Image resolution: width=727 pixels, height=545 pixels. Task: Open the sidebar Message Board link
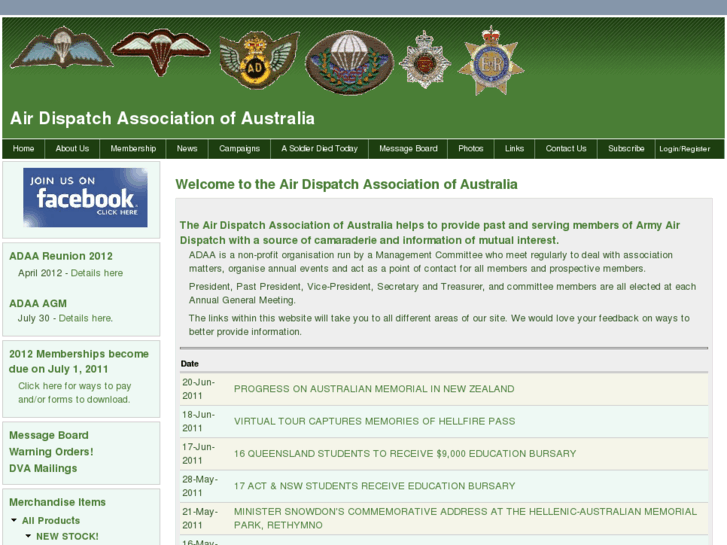point(49,435)
